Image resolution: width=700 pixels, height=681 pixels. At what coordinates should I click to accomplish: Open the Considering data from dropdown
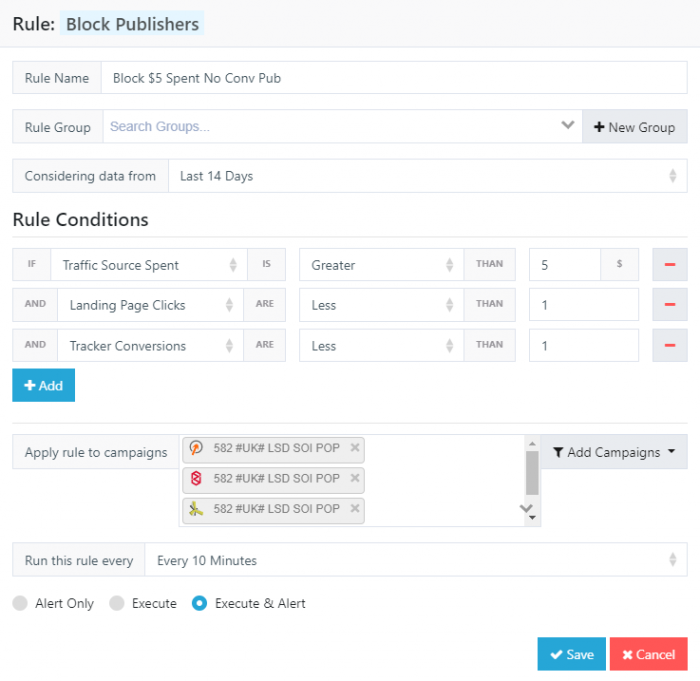coord(427,176)
